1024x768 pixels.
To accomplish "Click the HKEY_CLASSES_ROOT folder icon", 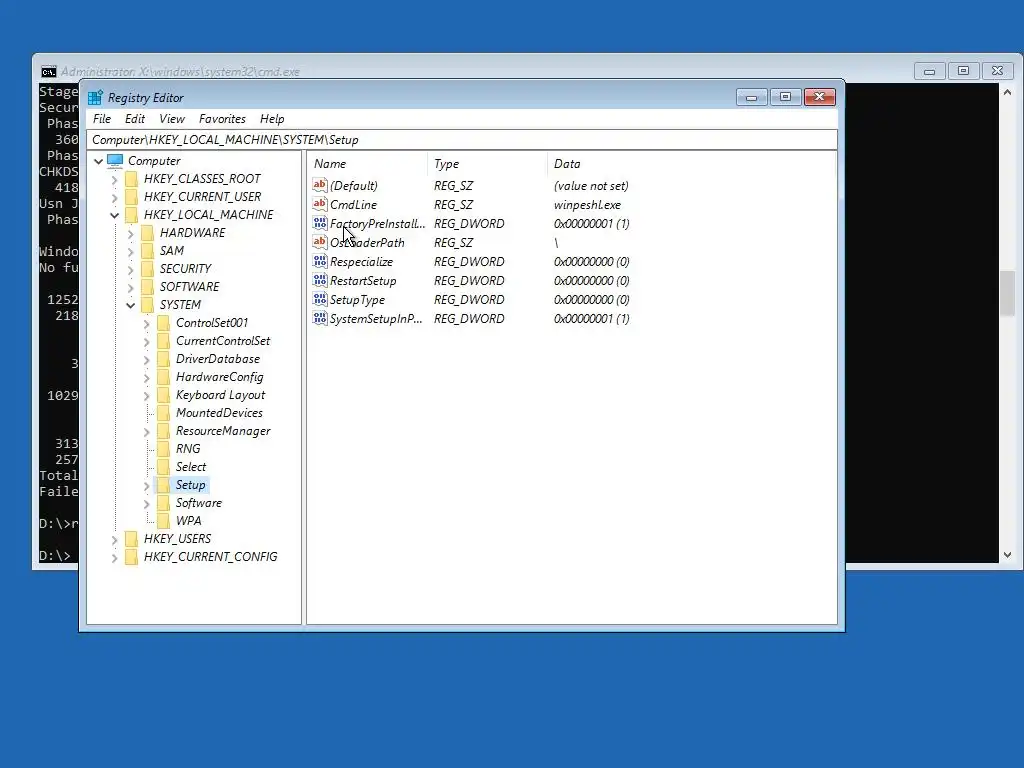I will click(x=131, y=179).
